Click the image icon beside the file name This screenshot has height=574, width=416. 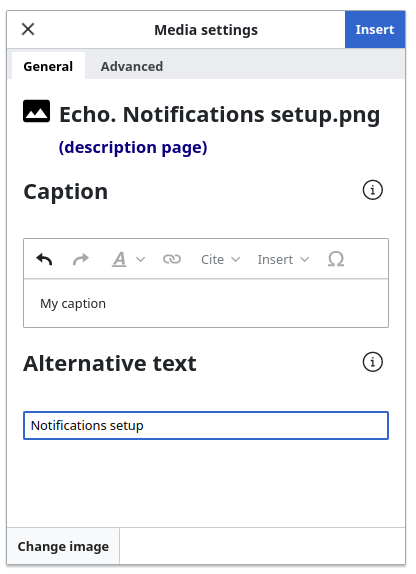tap(37, 111)
